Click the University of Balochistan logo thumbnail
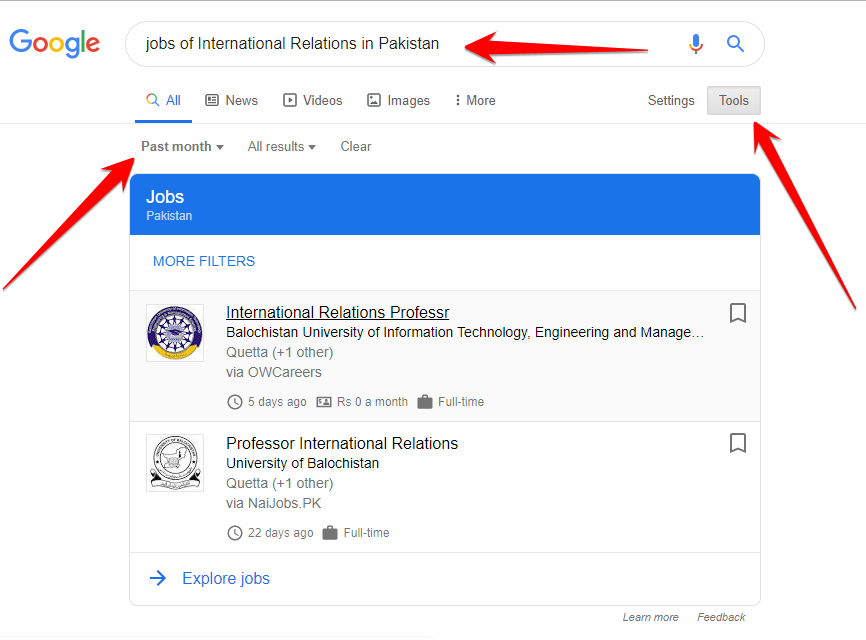Viewport: 866px width, 640px height. [175, 463]
